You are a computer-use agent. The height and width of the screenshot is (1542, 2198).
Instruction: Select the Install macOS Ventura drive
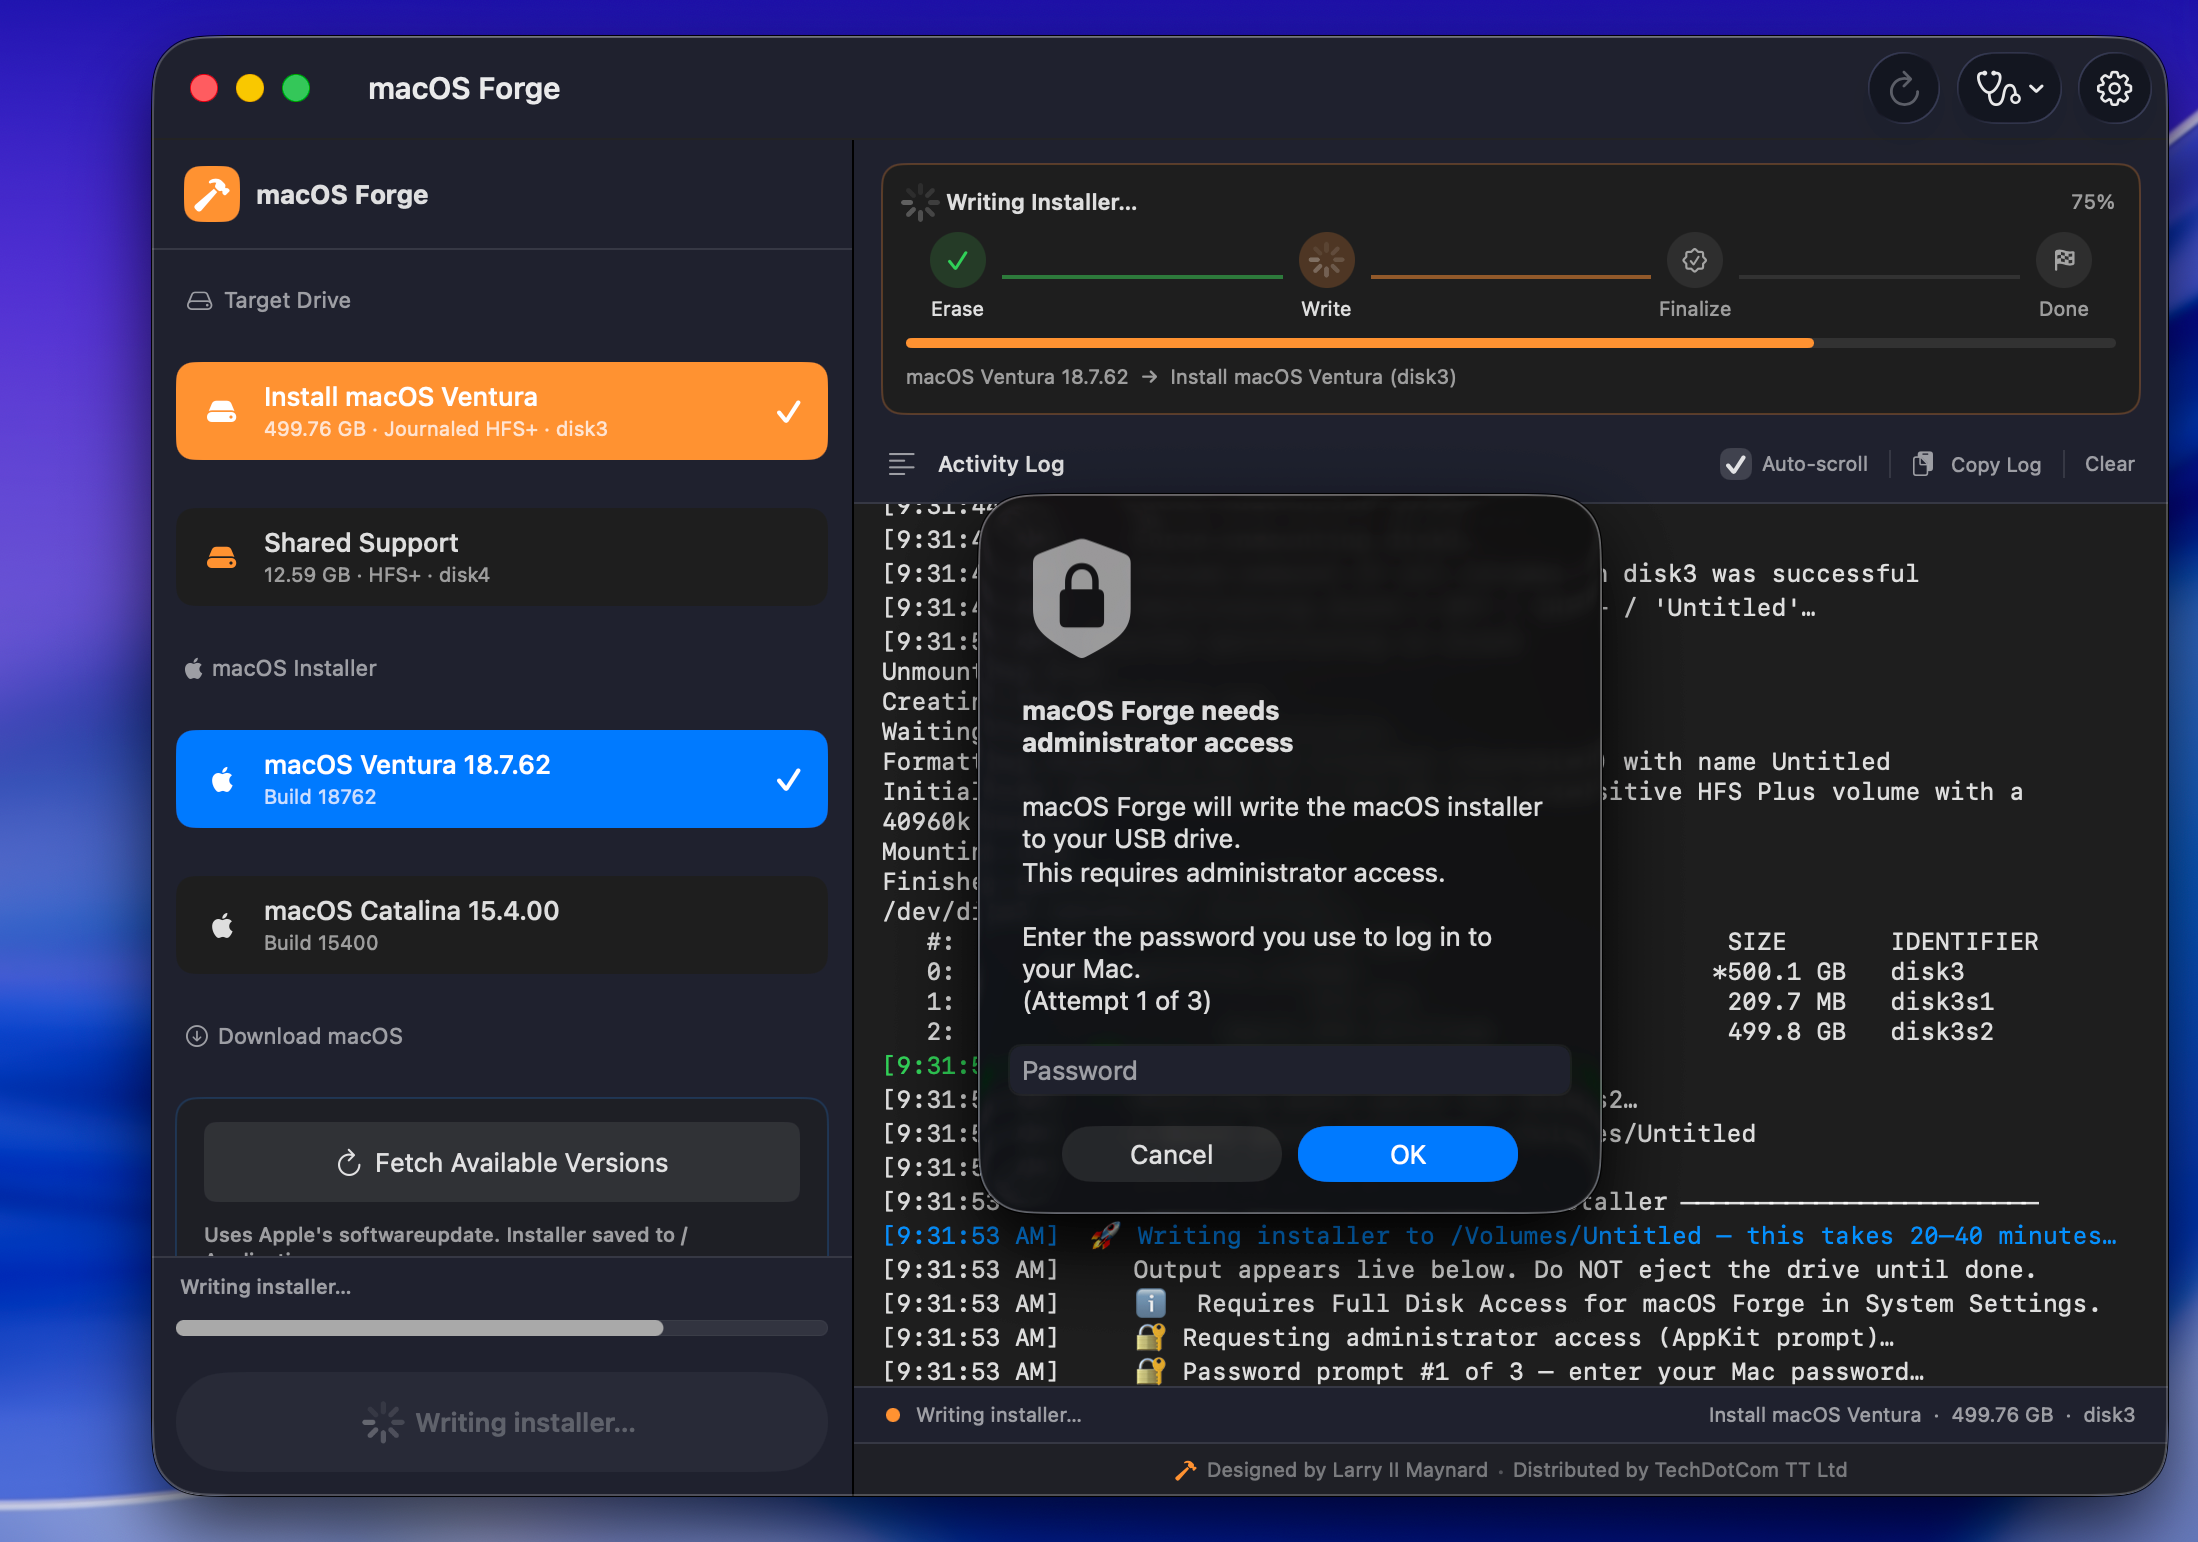[502, 411]
